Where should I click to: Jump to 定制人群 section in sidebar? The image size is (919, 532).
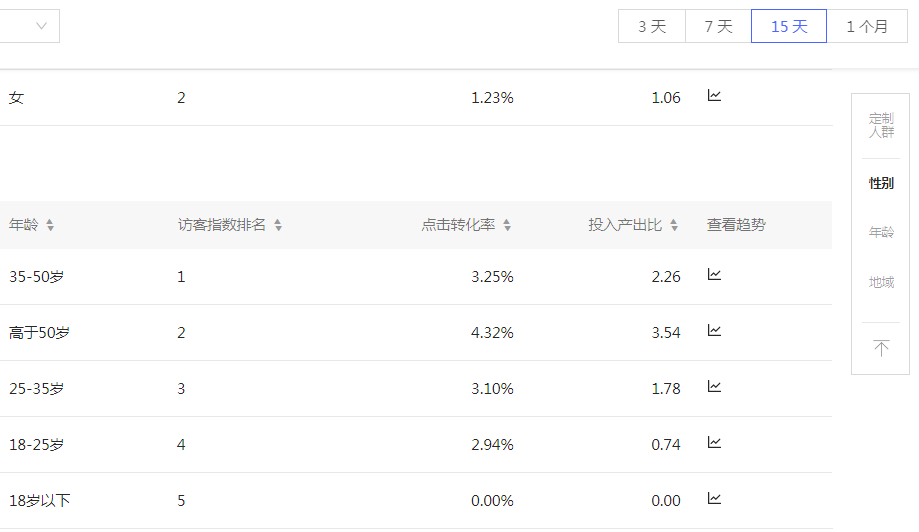click(881, 125)
